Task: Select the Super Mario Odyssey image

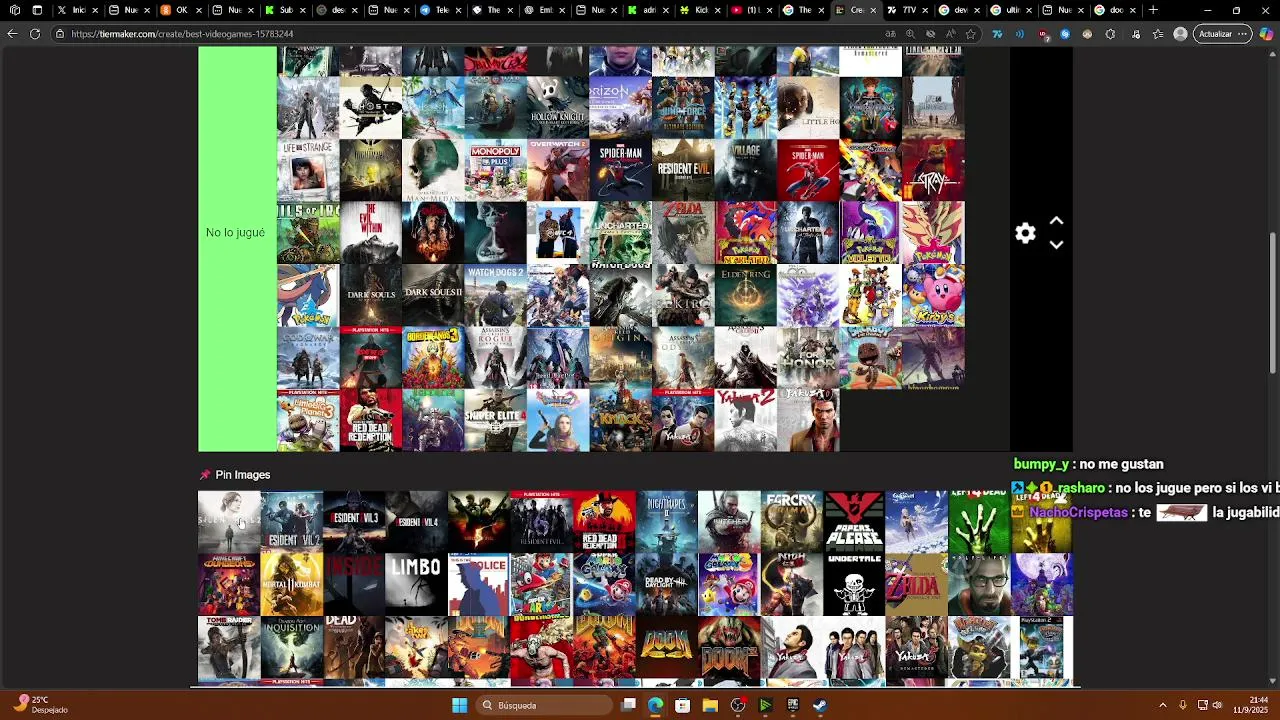Action: (541, 584)
